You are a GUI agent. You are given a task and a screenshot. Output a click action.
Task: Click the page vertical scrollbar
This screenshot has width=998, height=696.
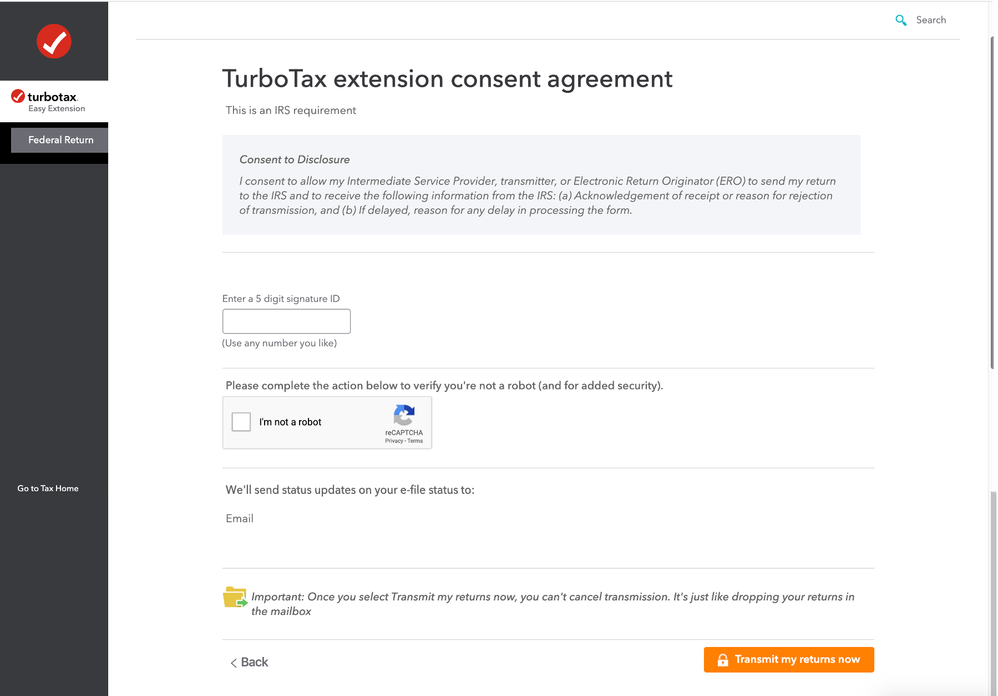993,204
